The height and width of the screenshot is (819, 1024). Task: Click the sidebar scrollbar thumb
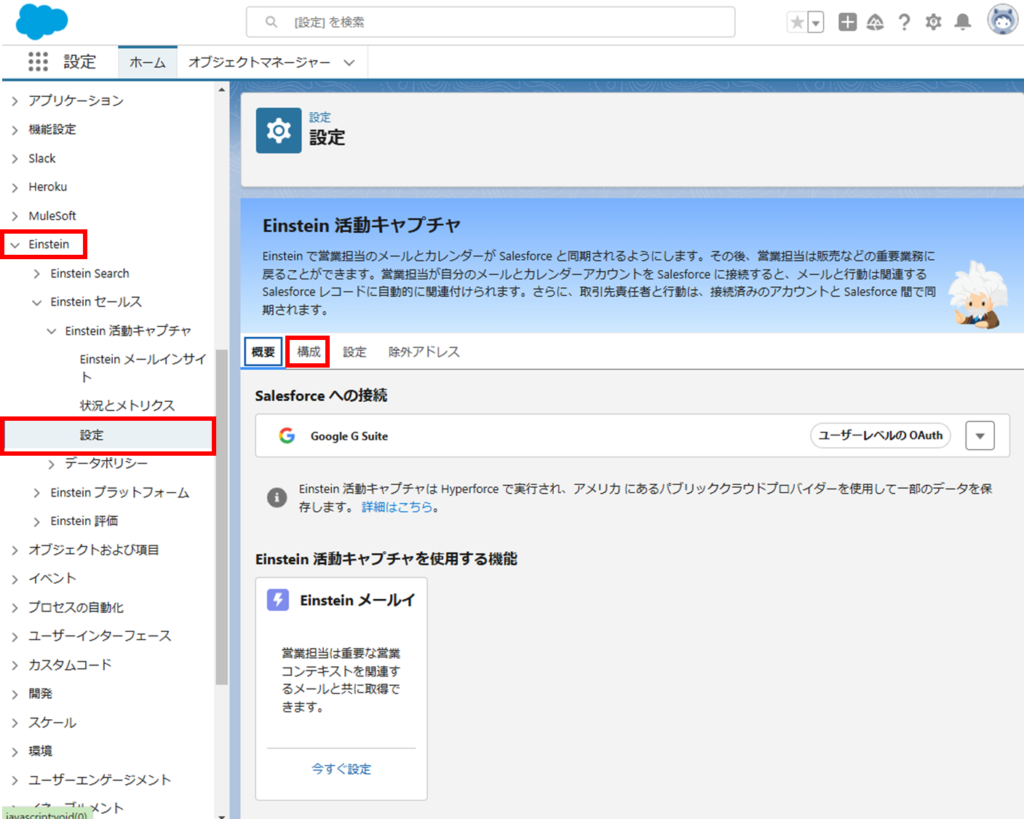pos(222,517)
